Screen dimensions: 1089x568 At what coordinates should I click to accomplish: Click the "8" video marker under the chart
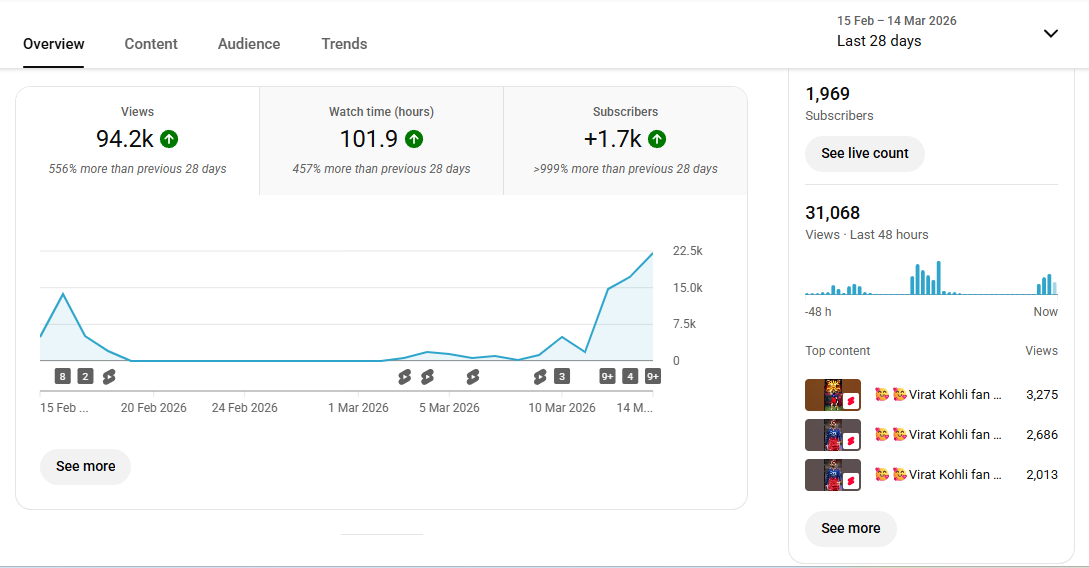[x=63, y=376]
